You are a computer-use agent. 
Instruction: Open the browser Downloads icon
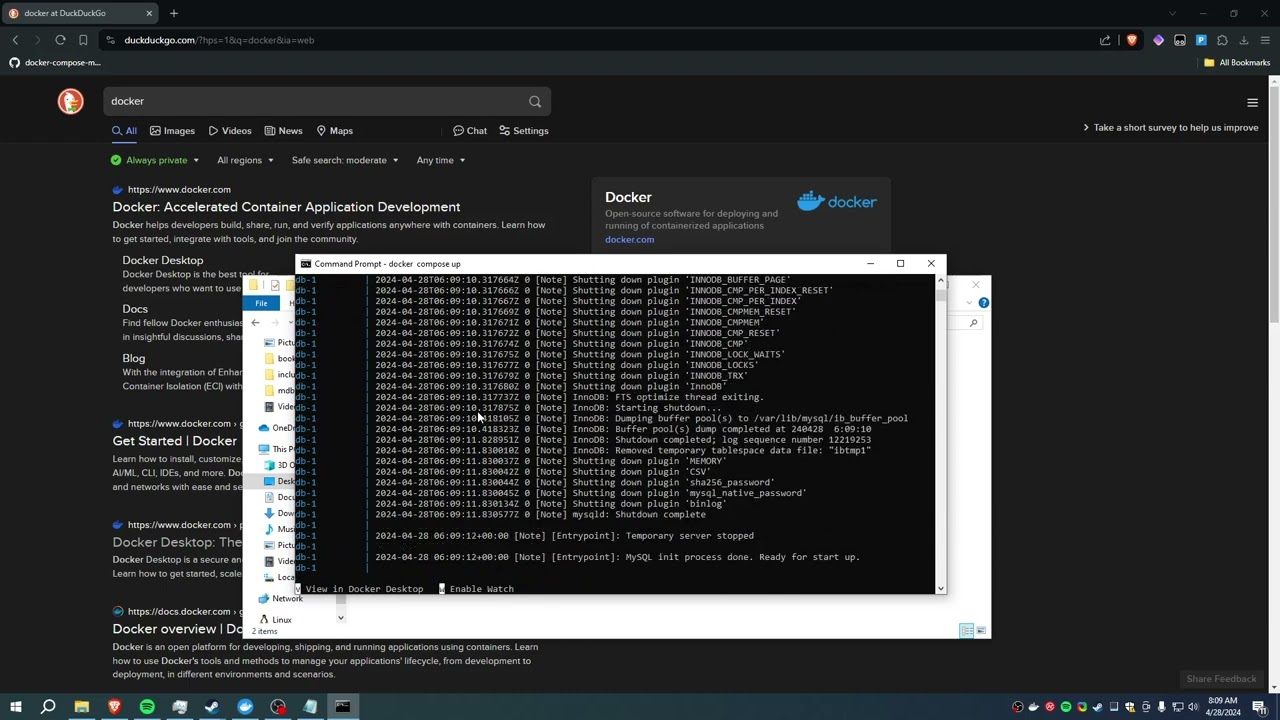click(1244, 40)
